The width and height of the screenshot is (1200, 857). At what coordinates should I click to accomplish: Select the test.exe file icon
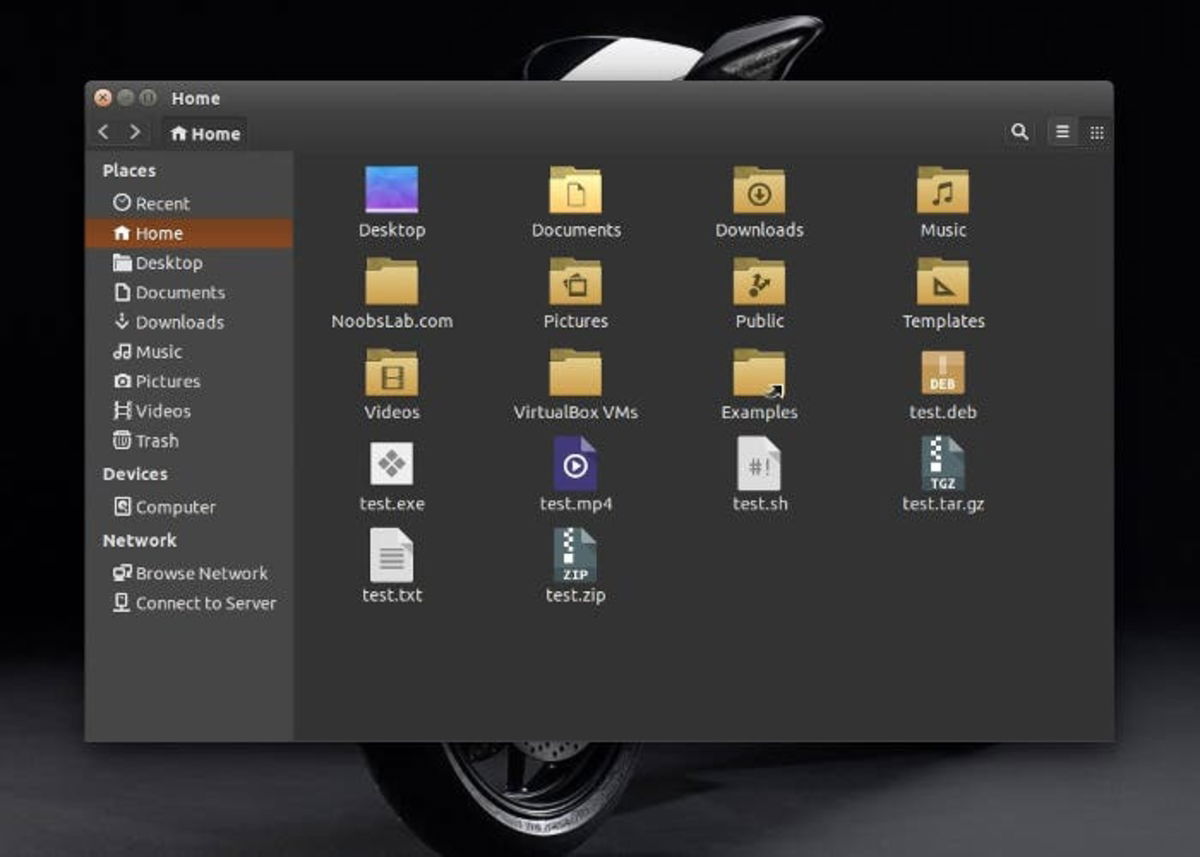[x=392, y=464]
